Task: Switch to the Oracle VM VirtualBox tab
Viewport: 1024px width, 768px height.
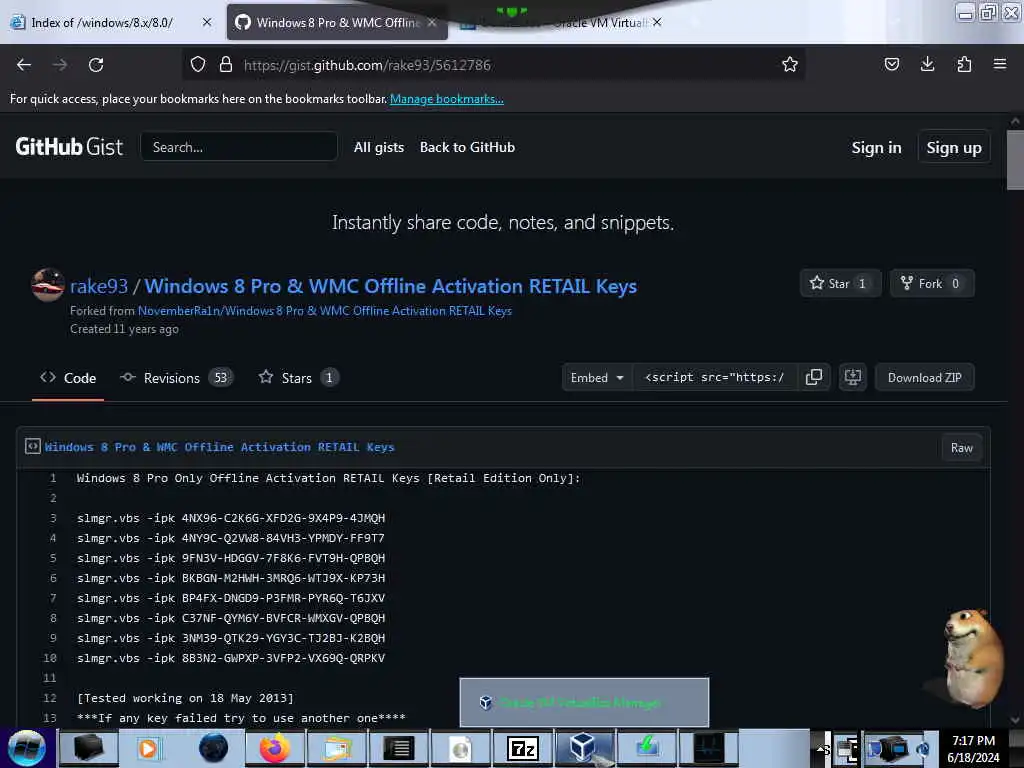Action: (x=562, y=22)
